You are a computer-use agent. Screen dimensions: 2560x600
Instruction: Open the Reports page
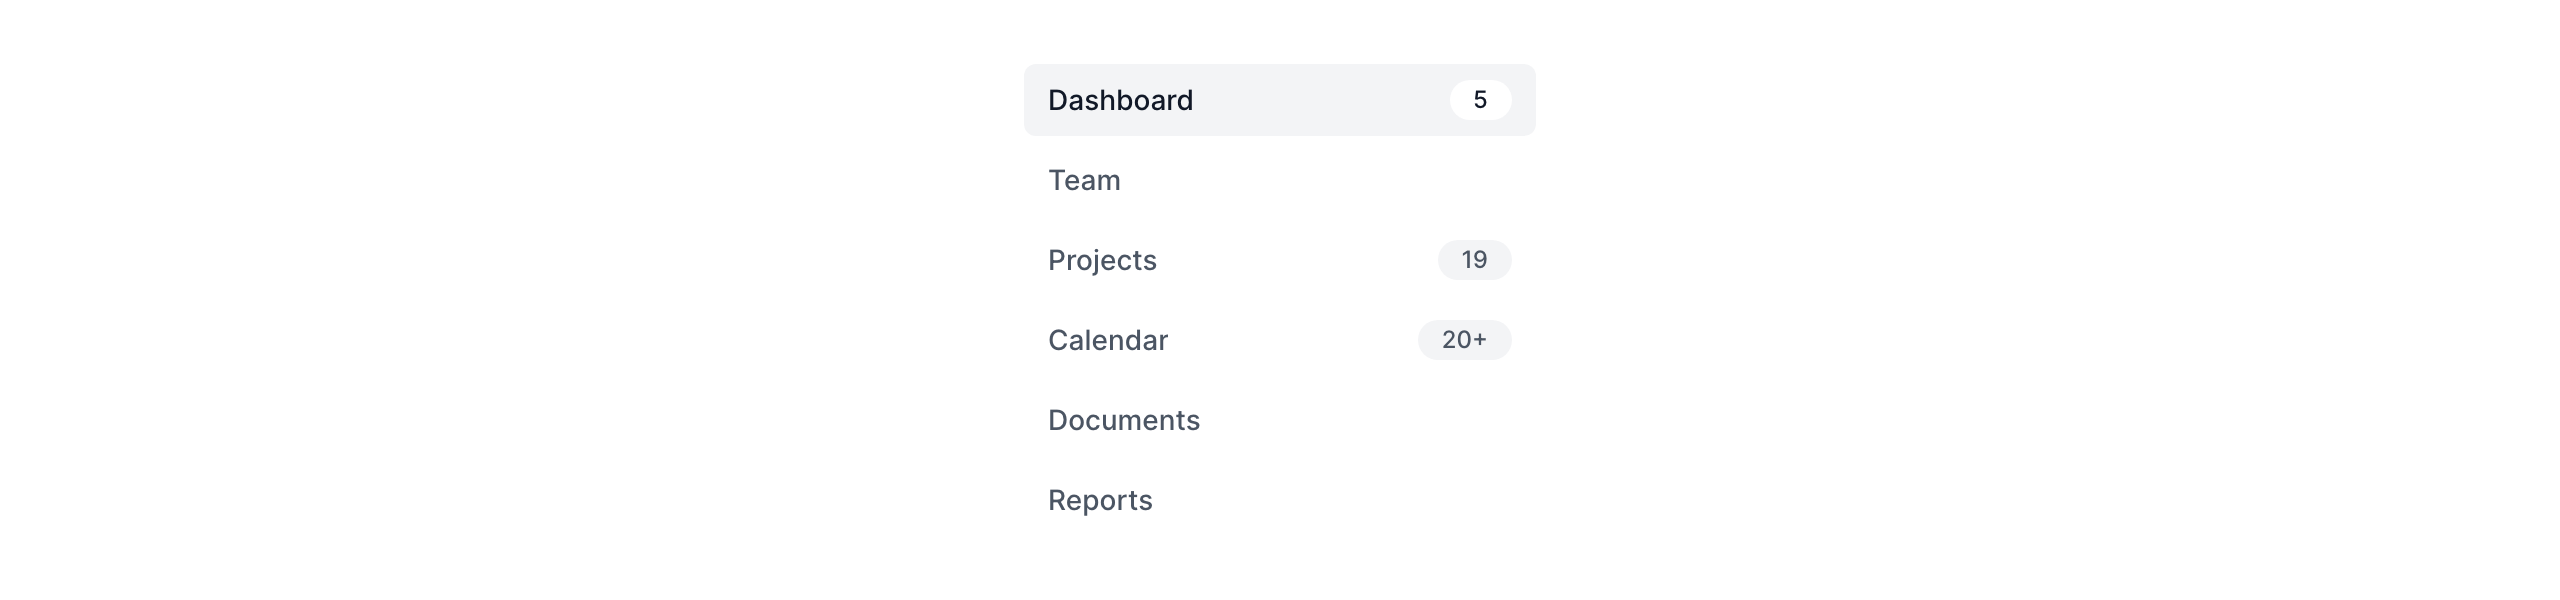(x=1278, y=500)
